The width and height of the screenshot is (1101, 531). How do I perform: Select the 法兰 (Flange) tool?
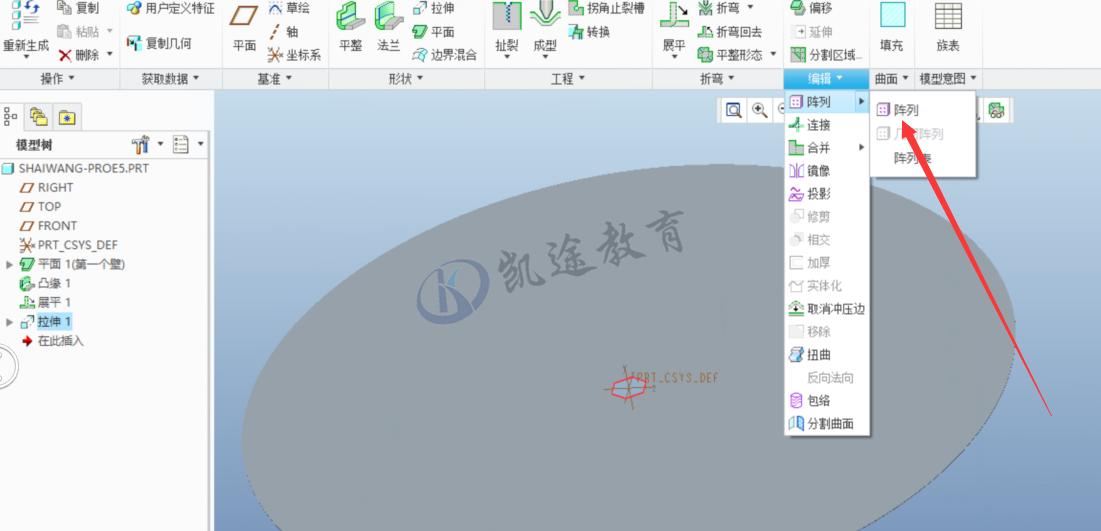point(388,28)
